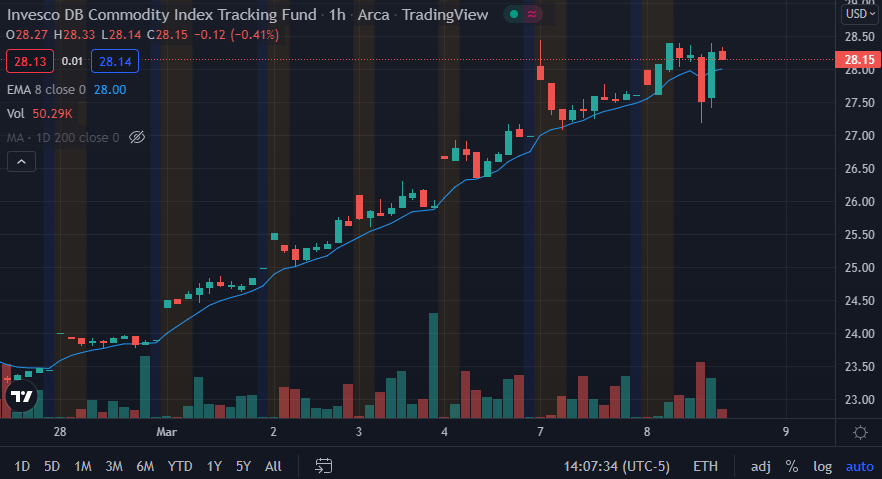Click the 1h interval label in title
The image size is (882, 479).
337,15
